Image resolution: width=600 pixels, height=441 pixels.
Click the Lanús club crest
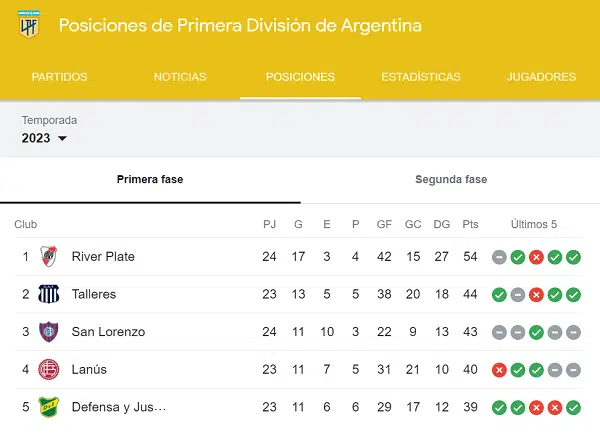[49, 369]
